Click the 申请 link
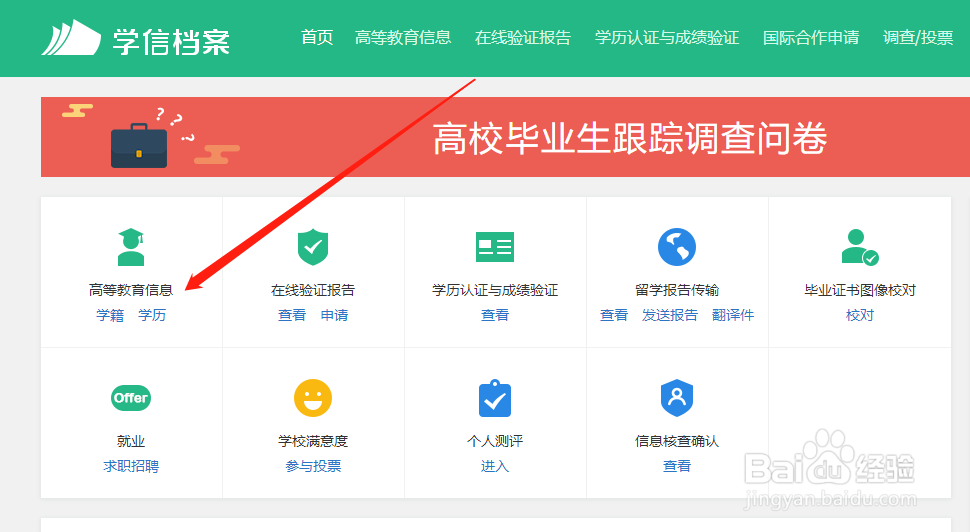 click(x=335, y=315)
